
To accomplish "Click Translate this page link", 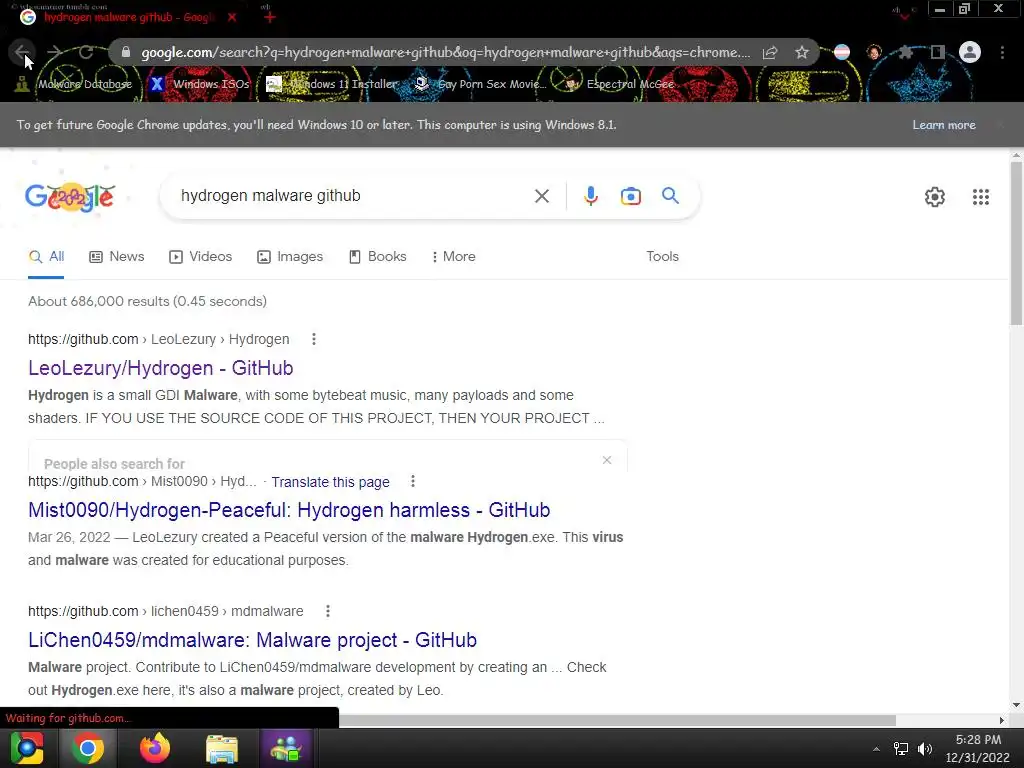I will pyautogui.click(x=330, y=482).
